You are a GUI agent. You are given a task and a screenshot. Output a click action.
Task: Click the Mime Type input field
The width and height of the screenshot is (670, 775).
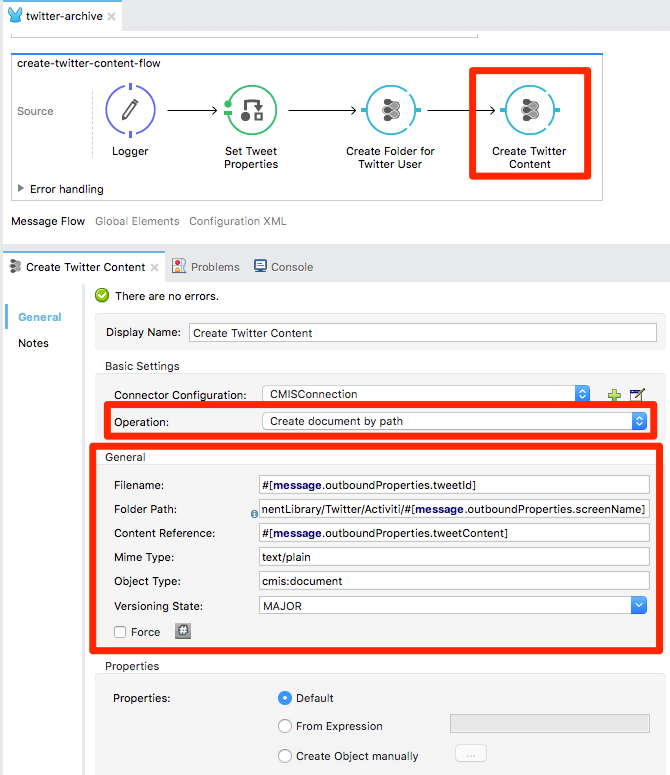454,557
